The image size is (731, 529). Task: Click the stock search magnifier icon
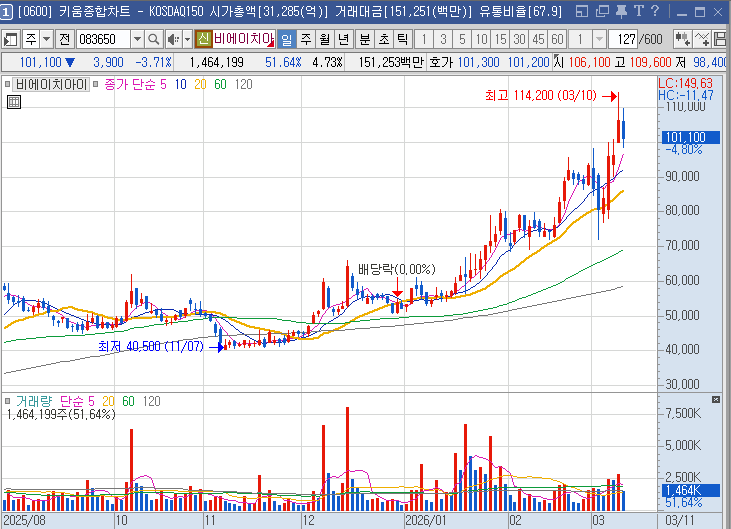(154, 39)
